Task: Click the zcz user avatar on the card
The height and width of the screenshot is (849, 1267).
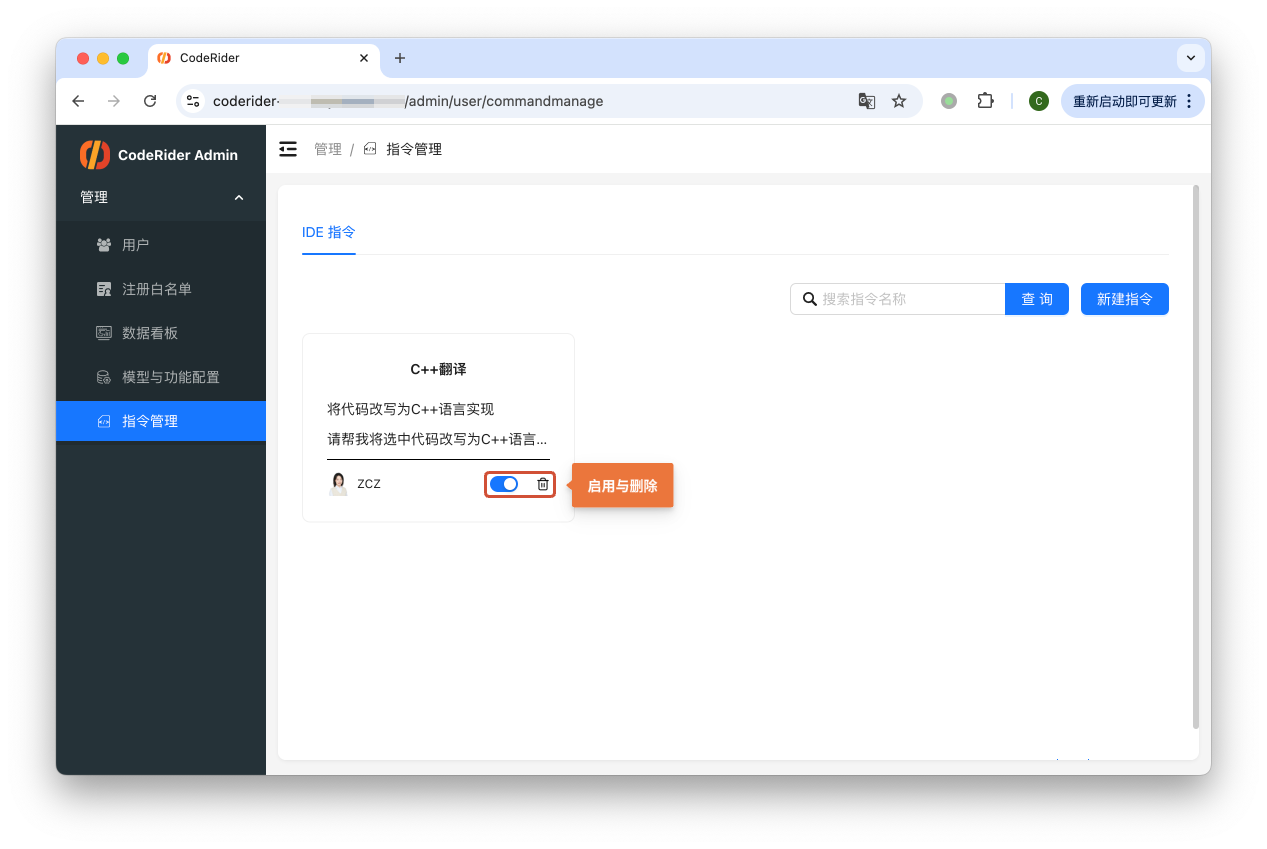Action: (339, 484)
